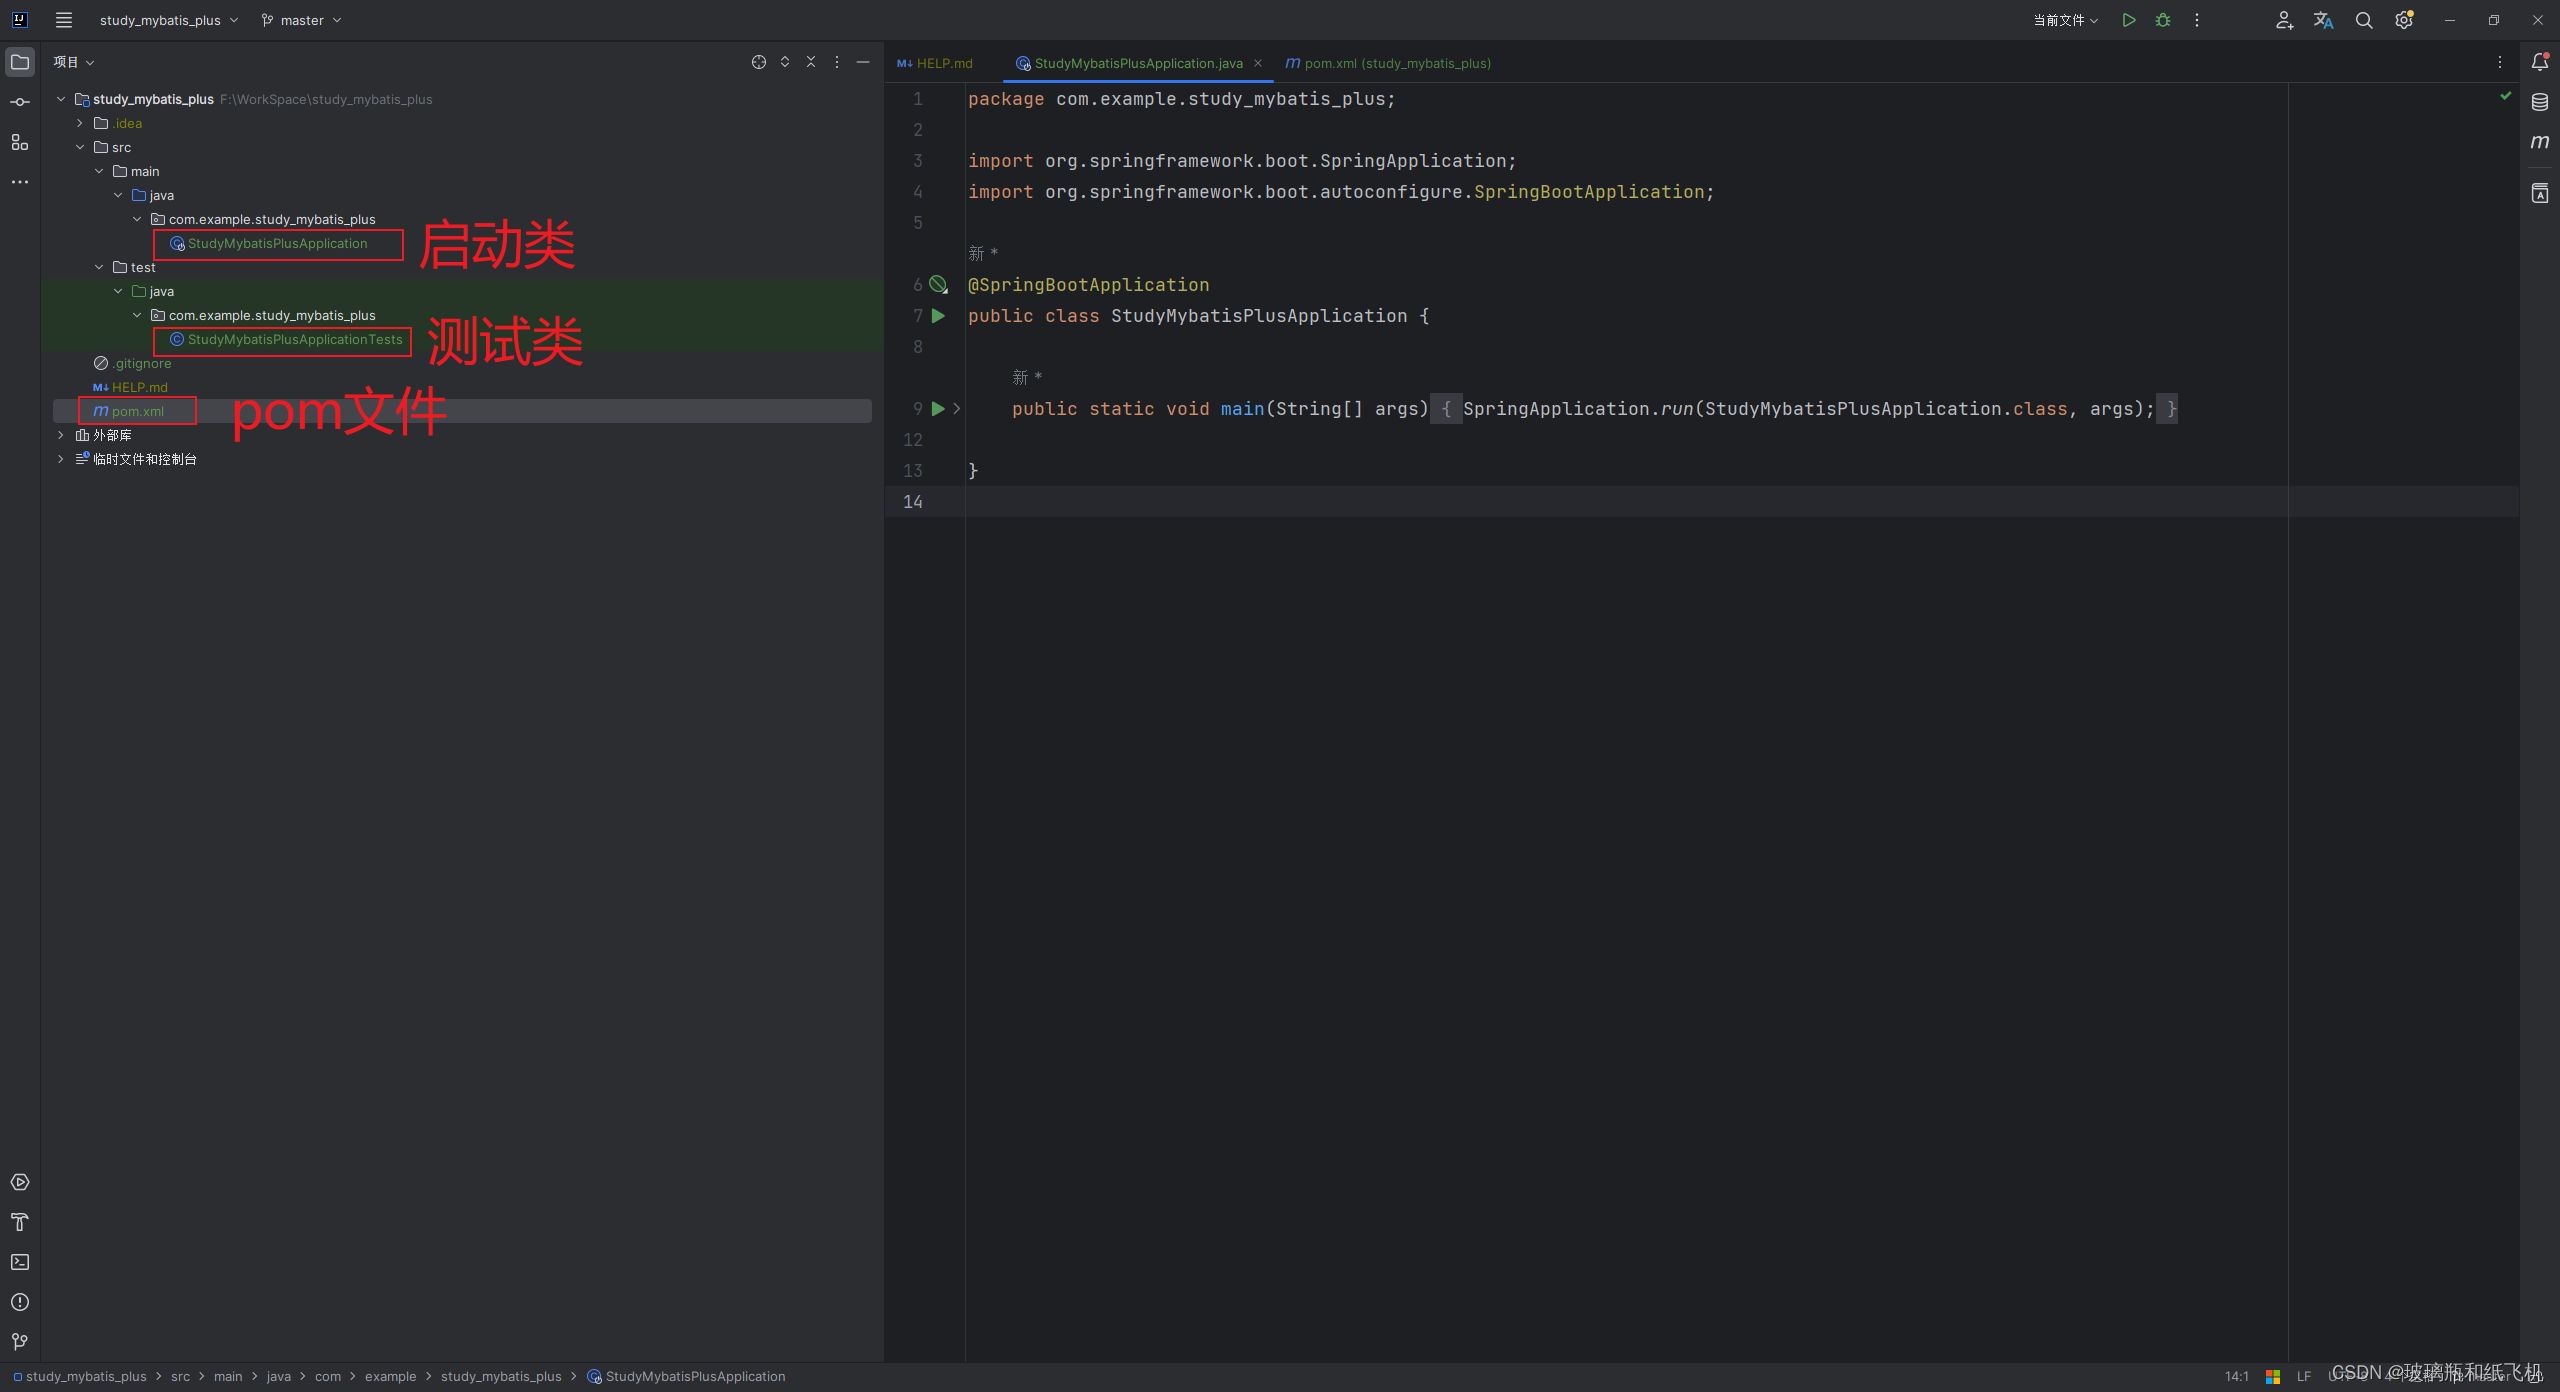This screenshot has height=1392, width=2560.
Task: Click run gutter icon on main method
Action: point(938,409)
